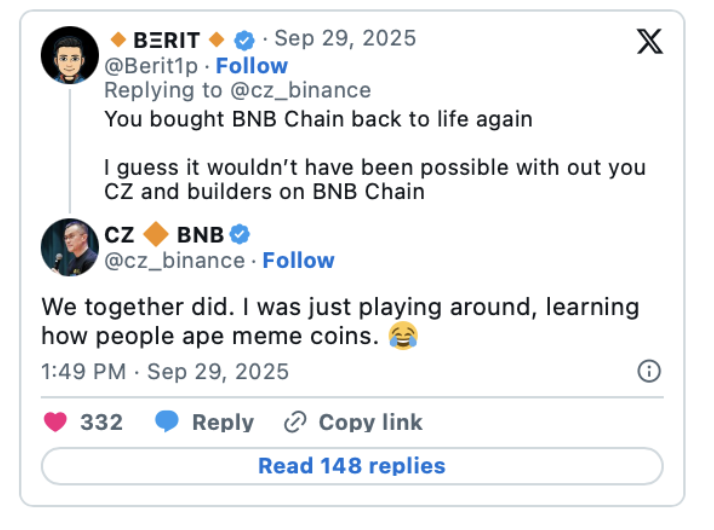Click CZ's verified badge icon
714x530 pixels.
239,235
